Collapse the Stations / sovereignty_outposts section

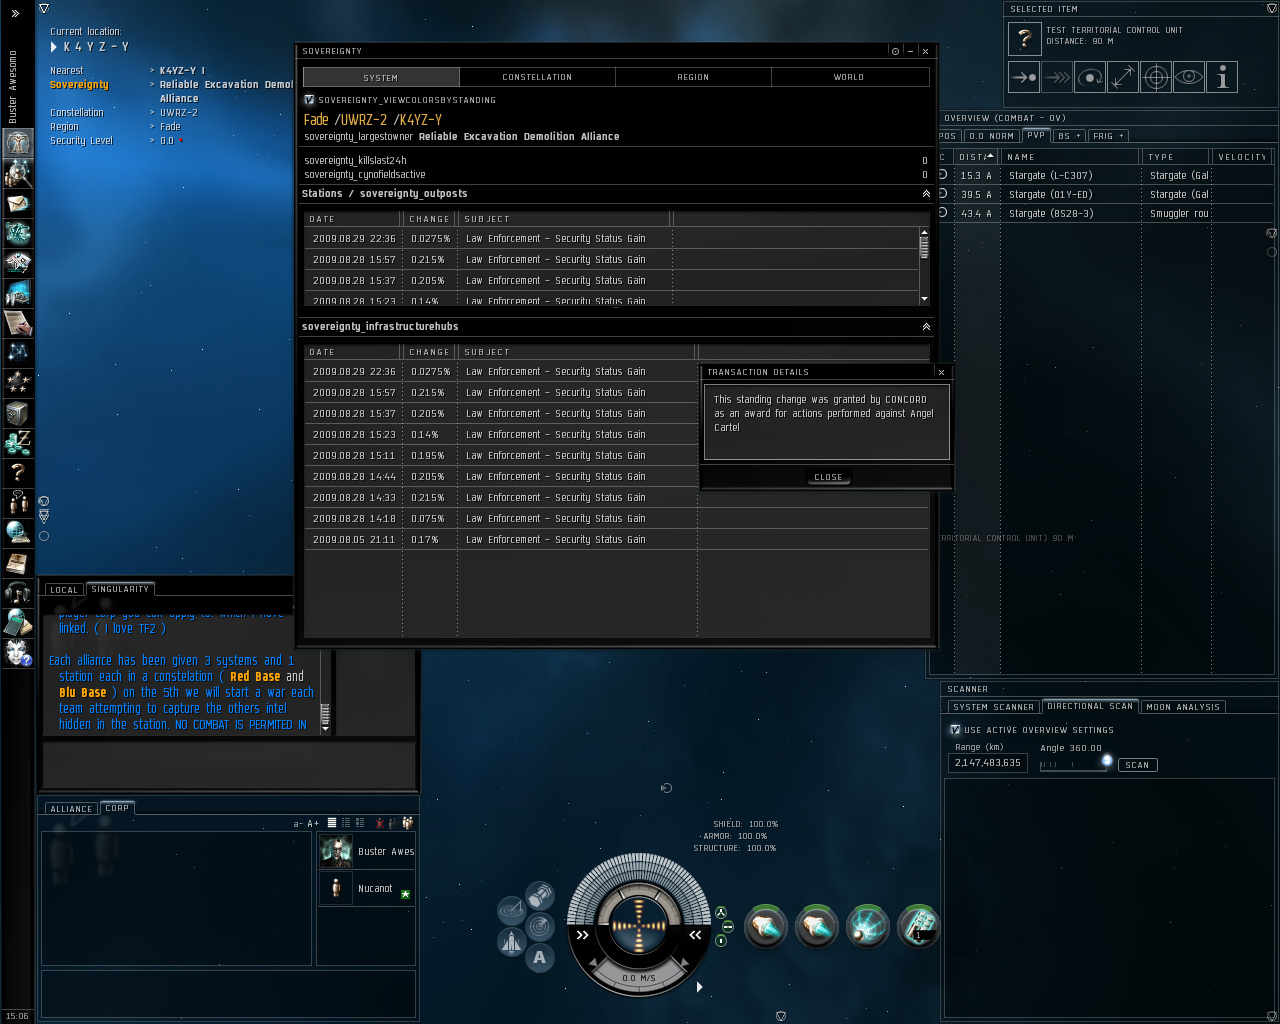coord(926,194)
